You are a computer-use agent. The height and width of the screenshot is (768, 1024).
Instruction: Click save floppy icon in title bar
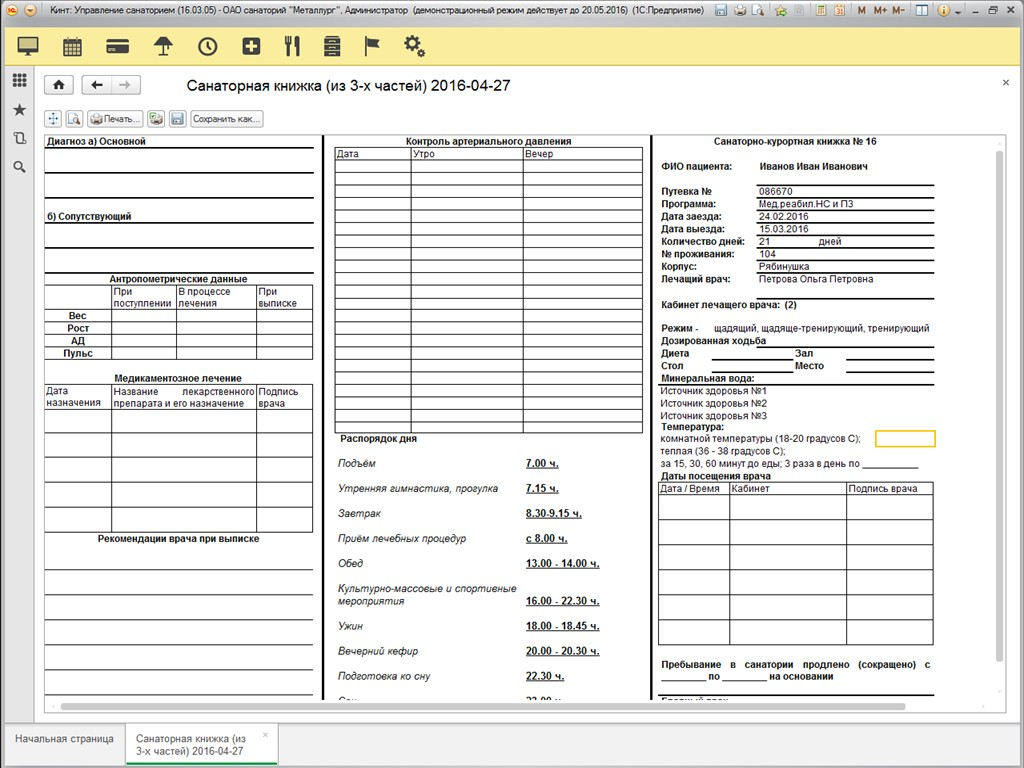[720, 10]
